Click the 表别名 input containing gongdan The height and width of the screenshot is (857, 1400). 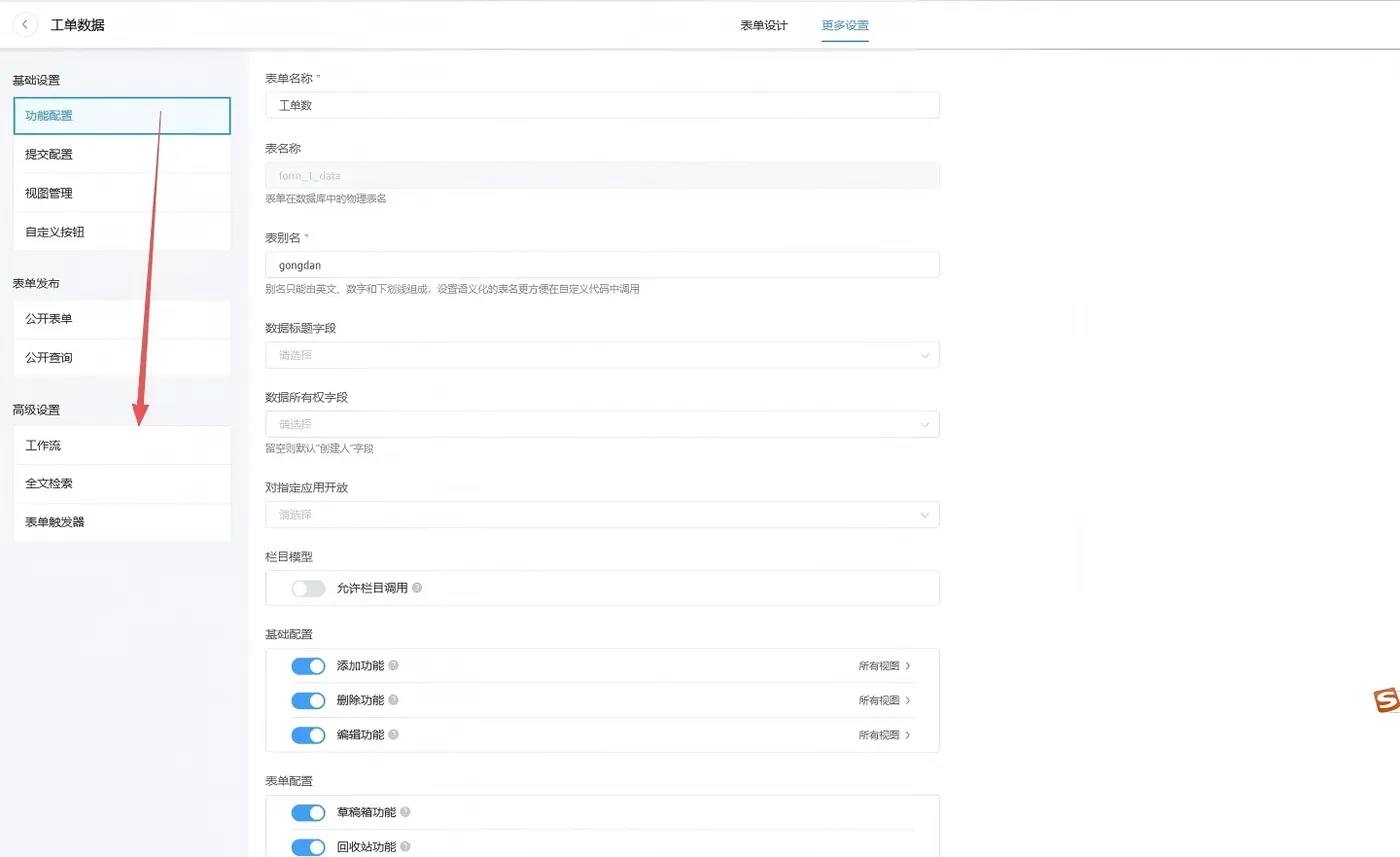click(x=602, y=264)
